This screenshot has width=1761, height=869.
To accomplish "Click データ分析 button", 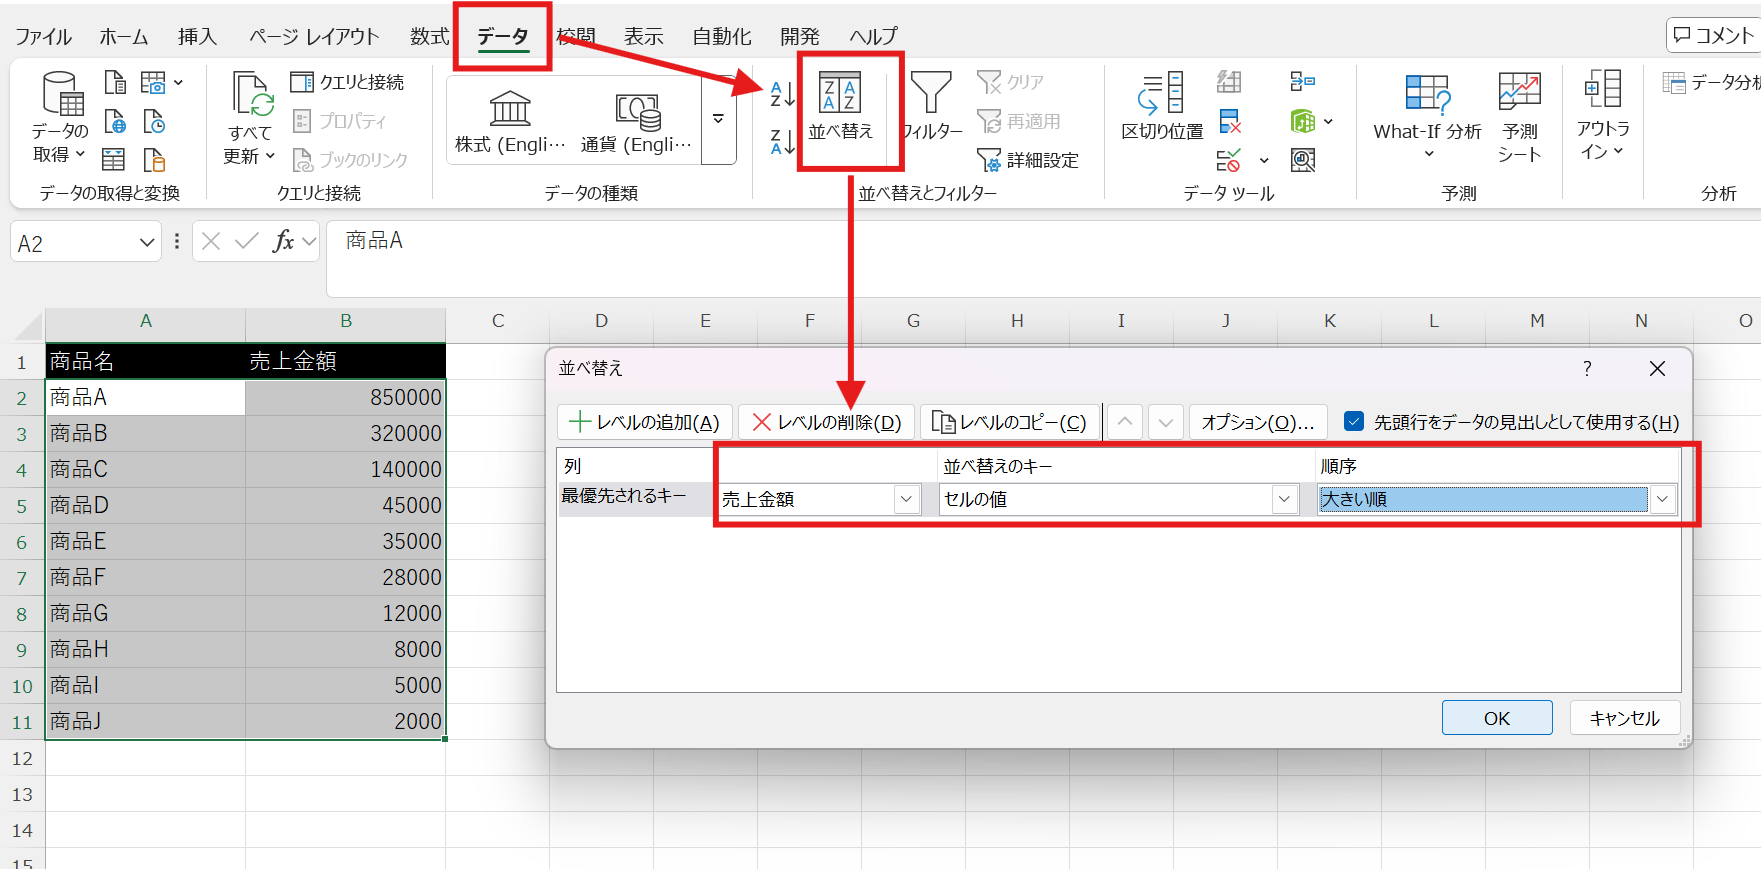I will (x=1711, y=82).
